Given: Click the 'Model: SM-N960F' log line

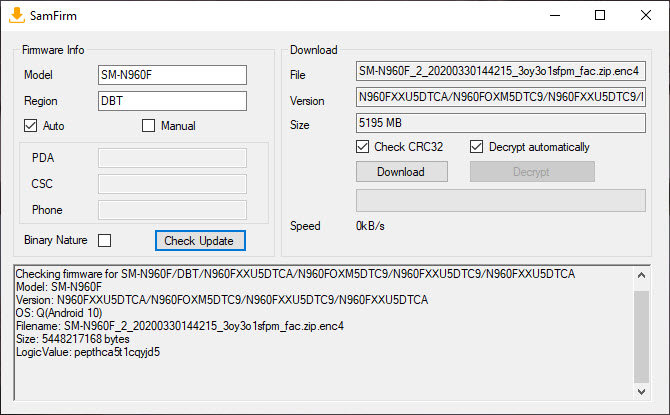Looking at the screenshot, I should 59,287.
